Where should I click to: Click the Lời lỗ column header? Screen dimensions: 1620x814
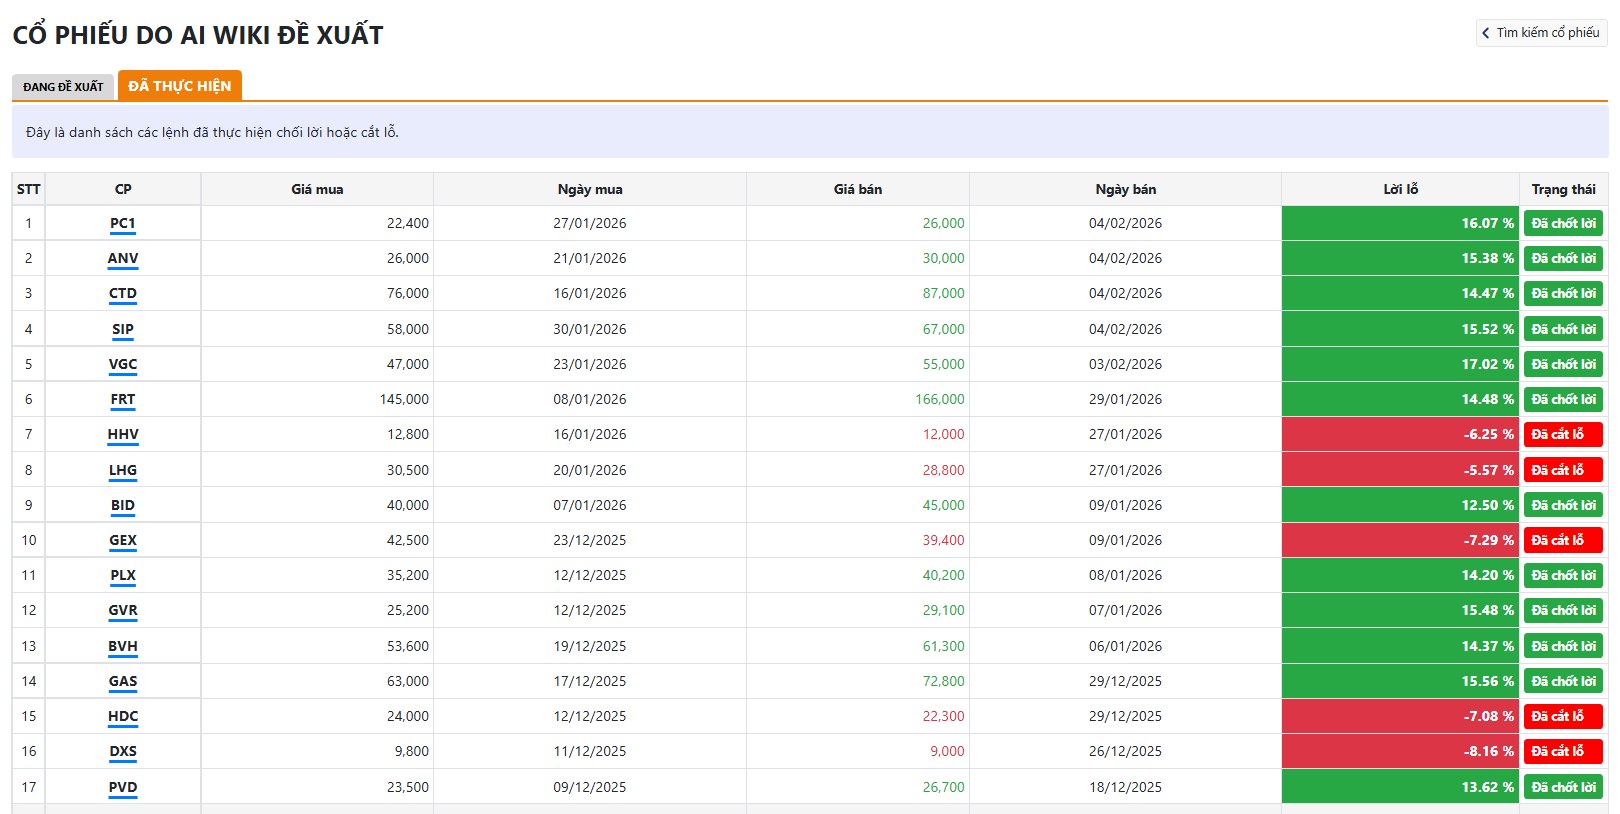coord(1400,189)
